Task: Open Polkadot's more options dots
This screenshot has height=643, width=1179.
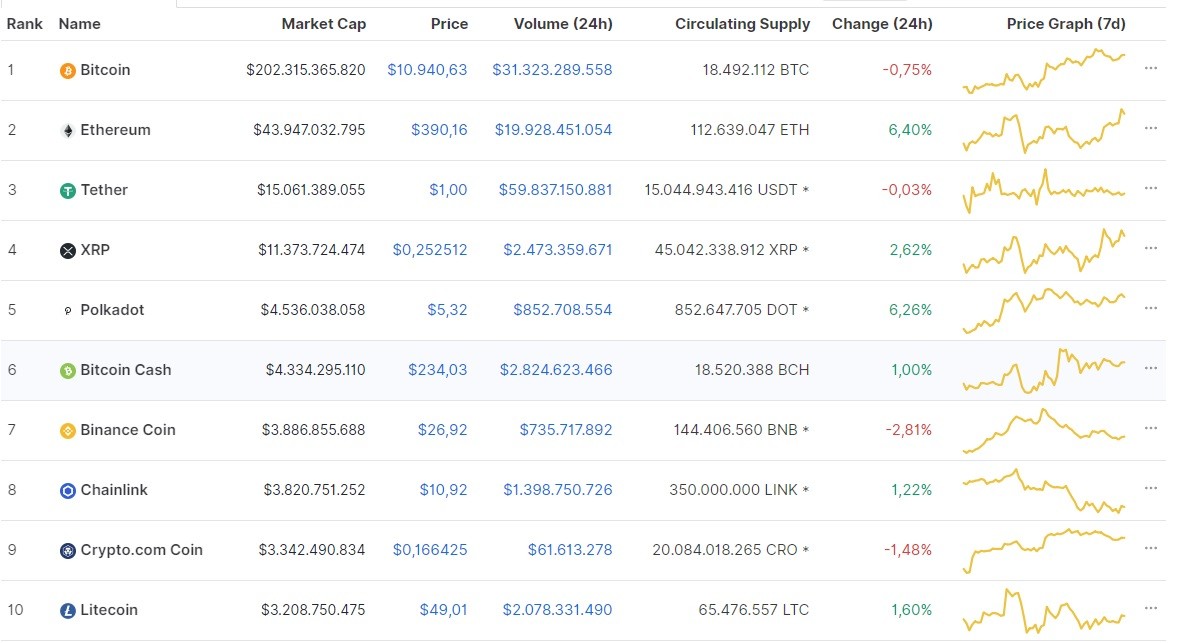Action: pos(1150,310)
